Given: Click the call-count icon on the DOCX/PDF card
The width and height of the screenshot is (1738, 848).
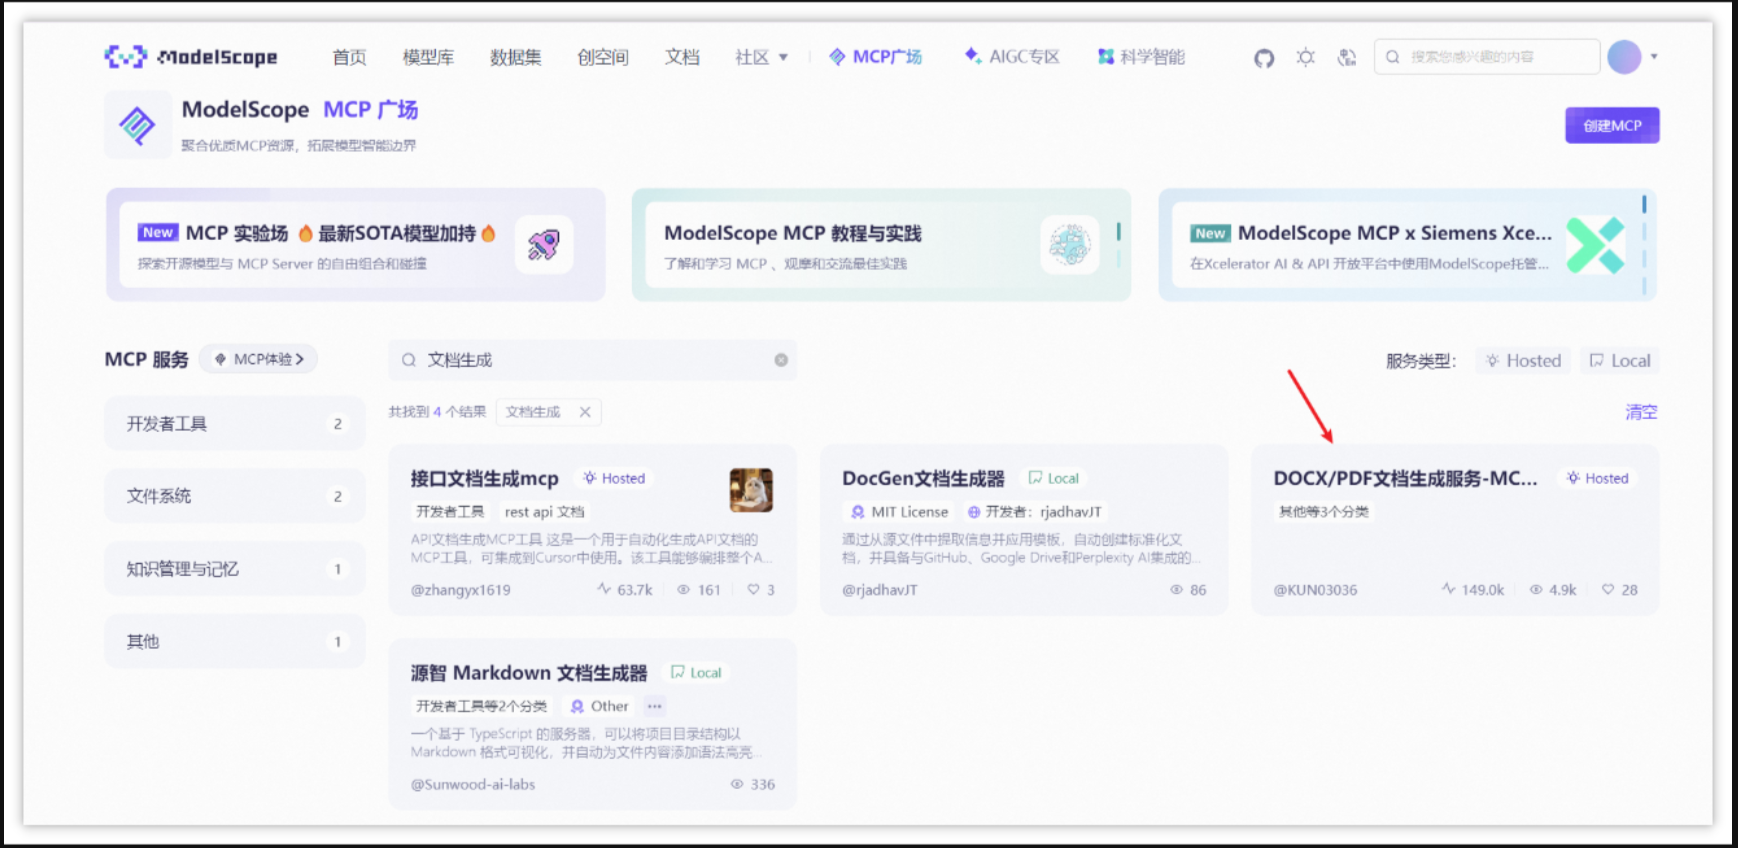Looking at the screenshot, I should (x=1448, y=589).
